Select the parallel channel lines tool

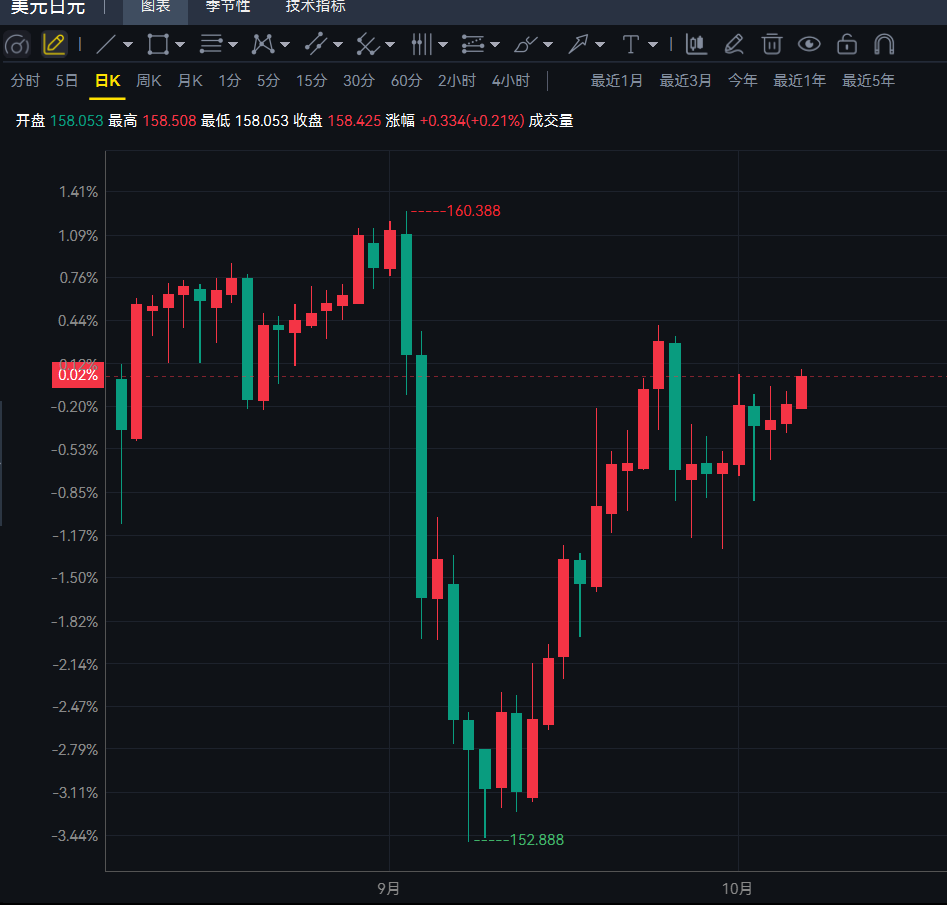pyautogui.click(x=211, y=45)
